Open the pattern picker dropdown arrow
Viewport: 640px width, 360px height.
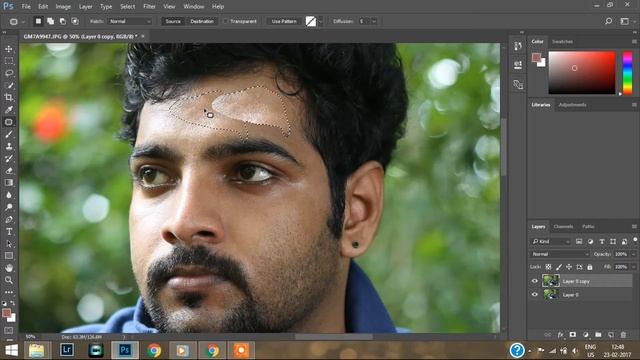coord(321,21)
